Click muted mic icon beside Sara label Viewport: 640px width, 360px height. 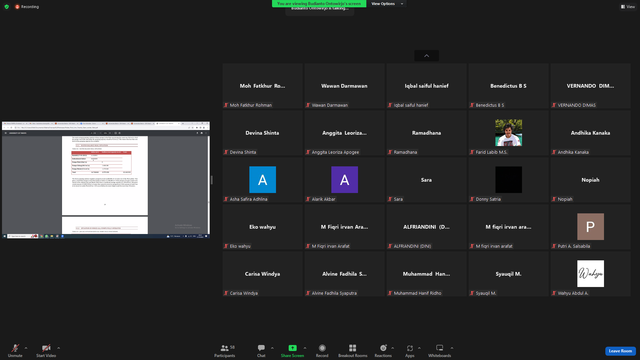pyautogui.click(x=390, y=199)
